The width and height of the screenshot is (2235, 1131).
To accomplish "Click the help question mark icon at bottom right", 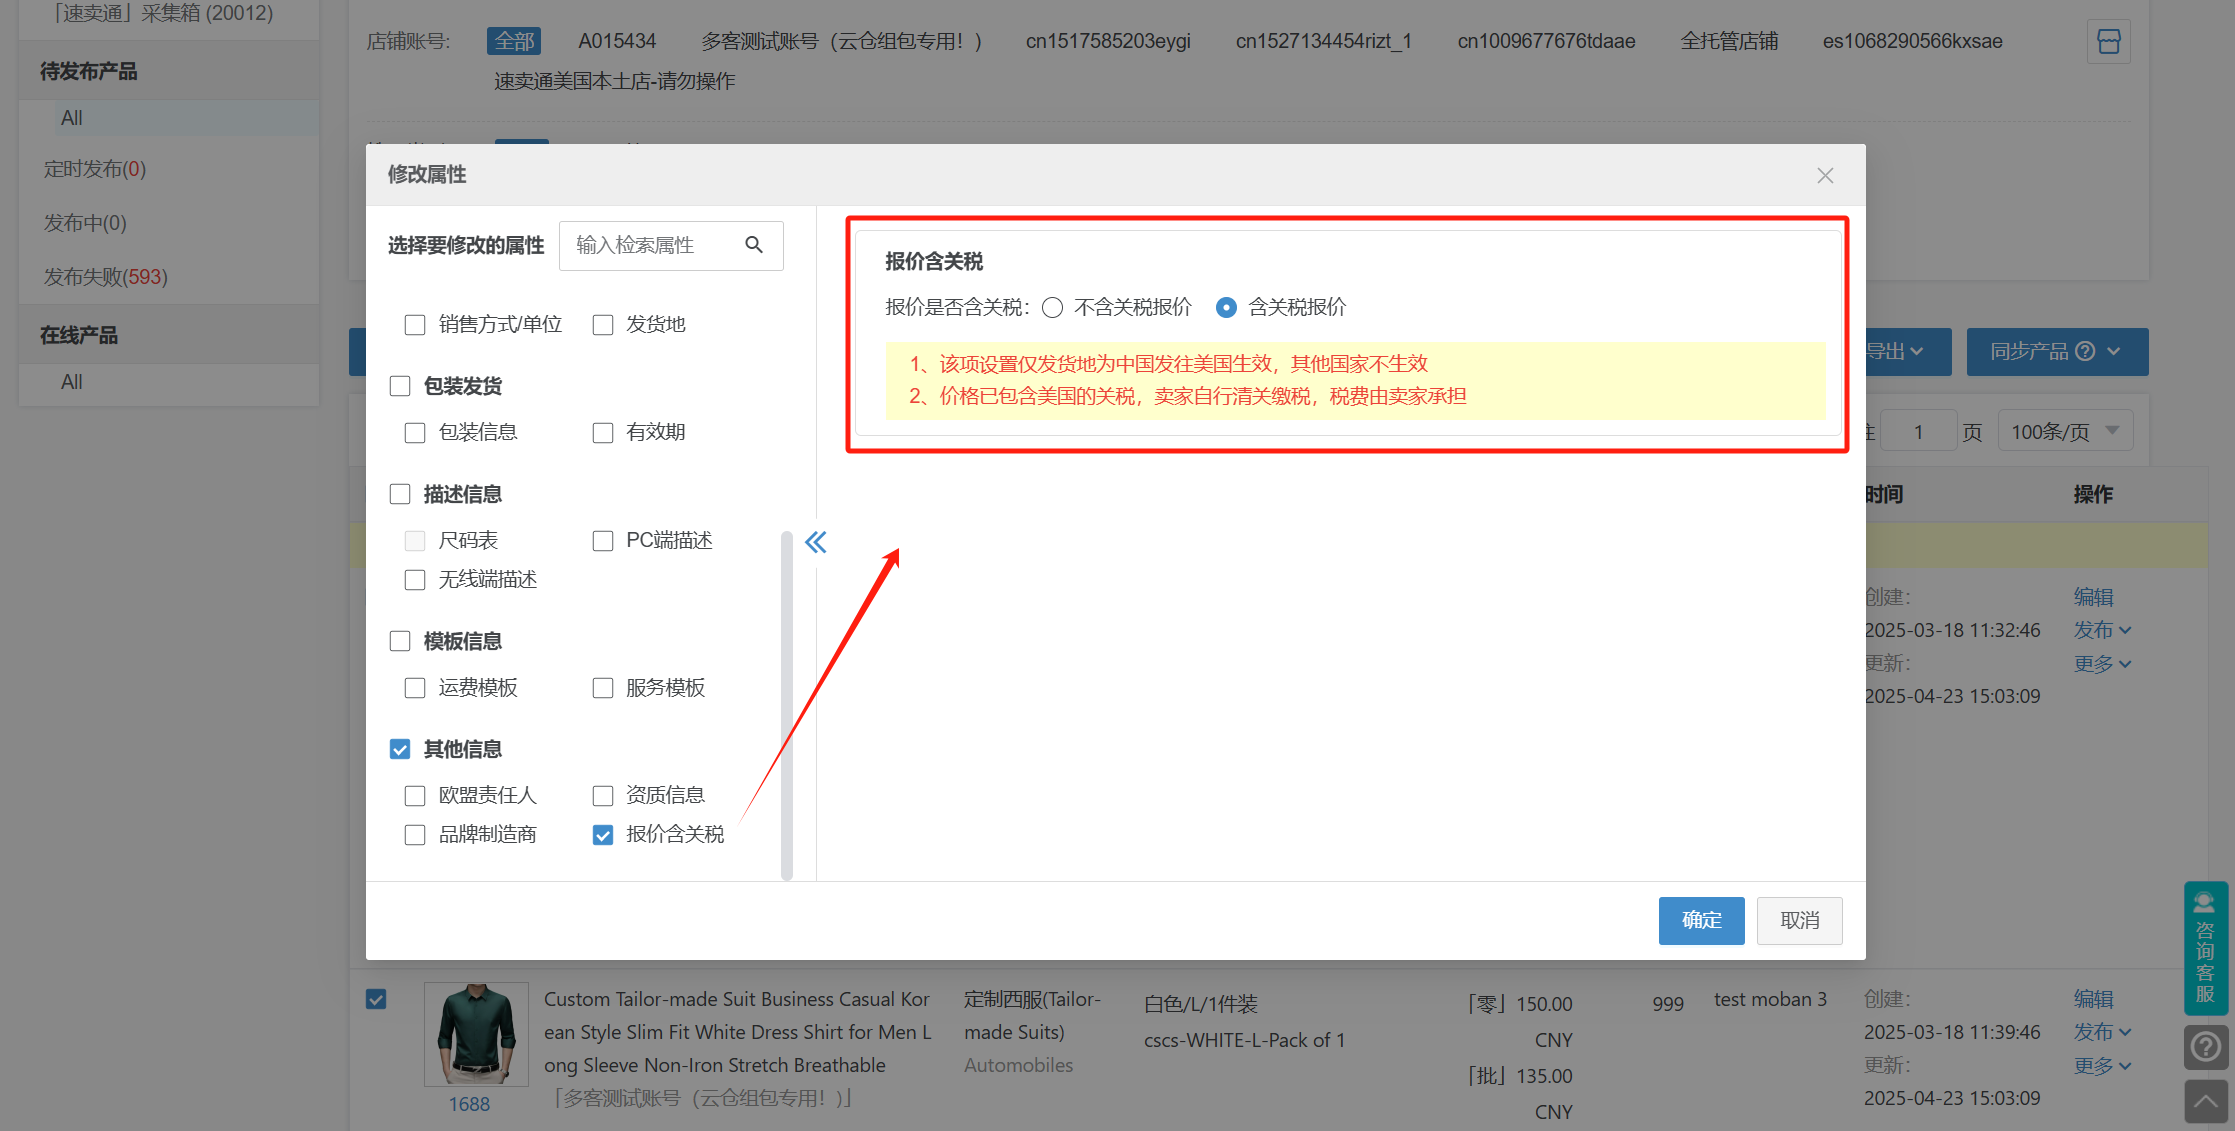I will coord(2205,1047).
